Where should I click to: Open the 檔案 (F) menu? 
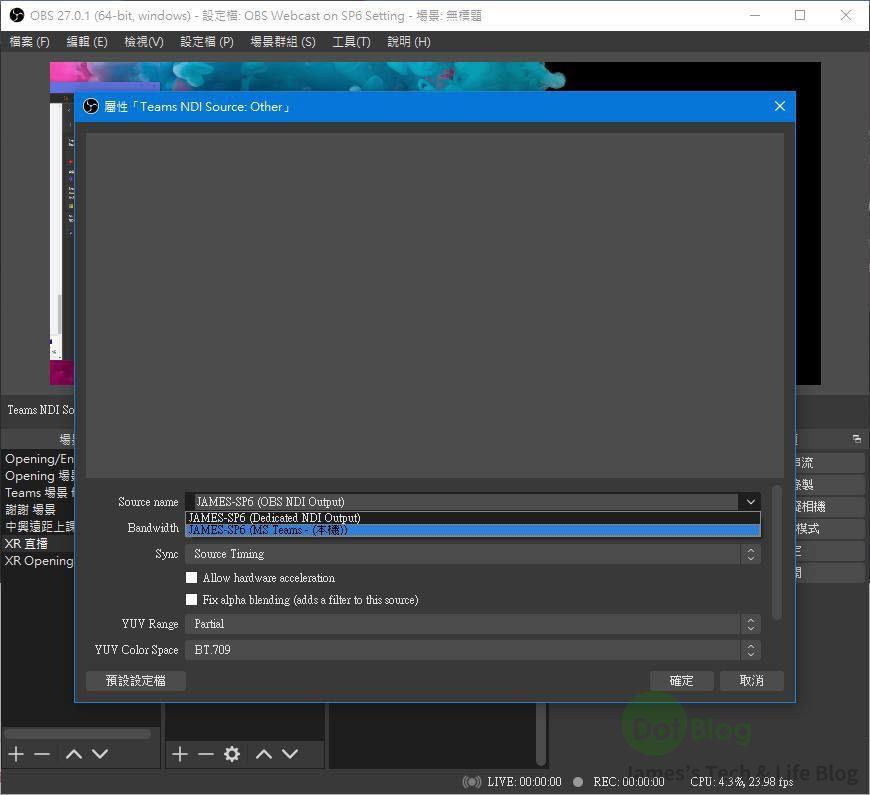click(x=29, y=42)
